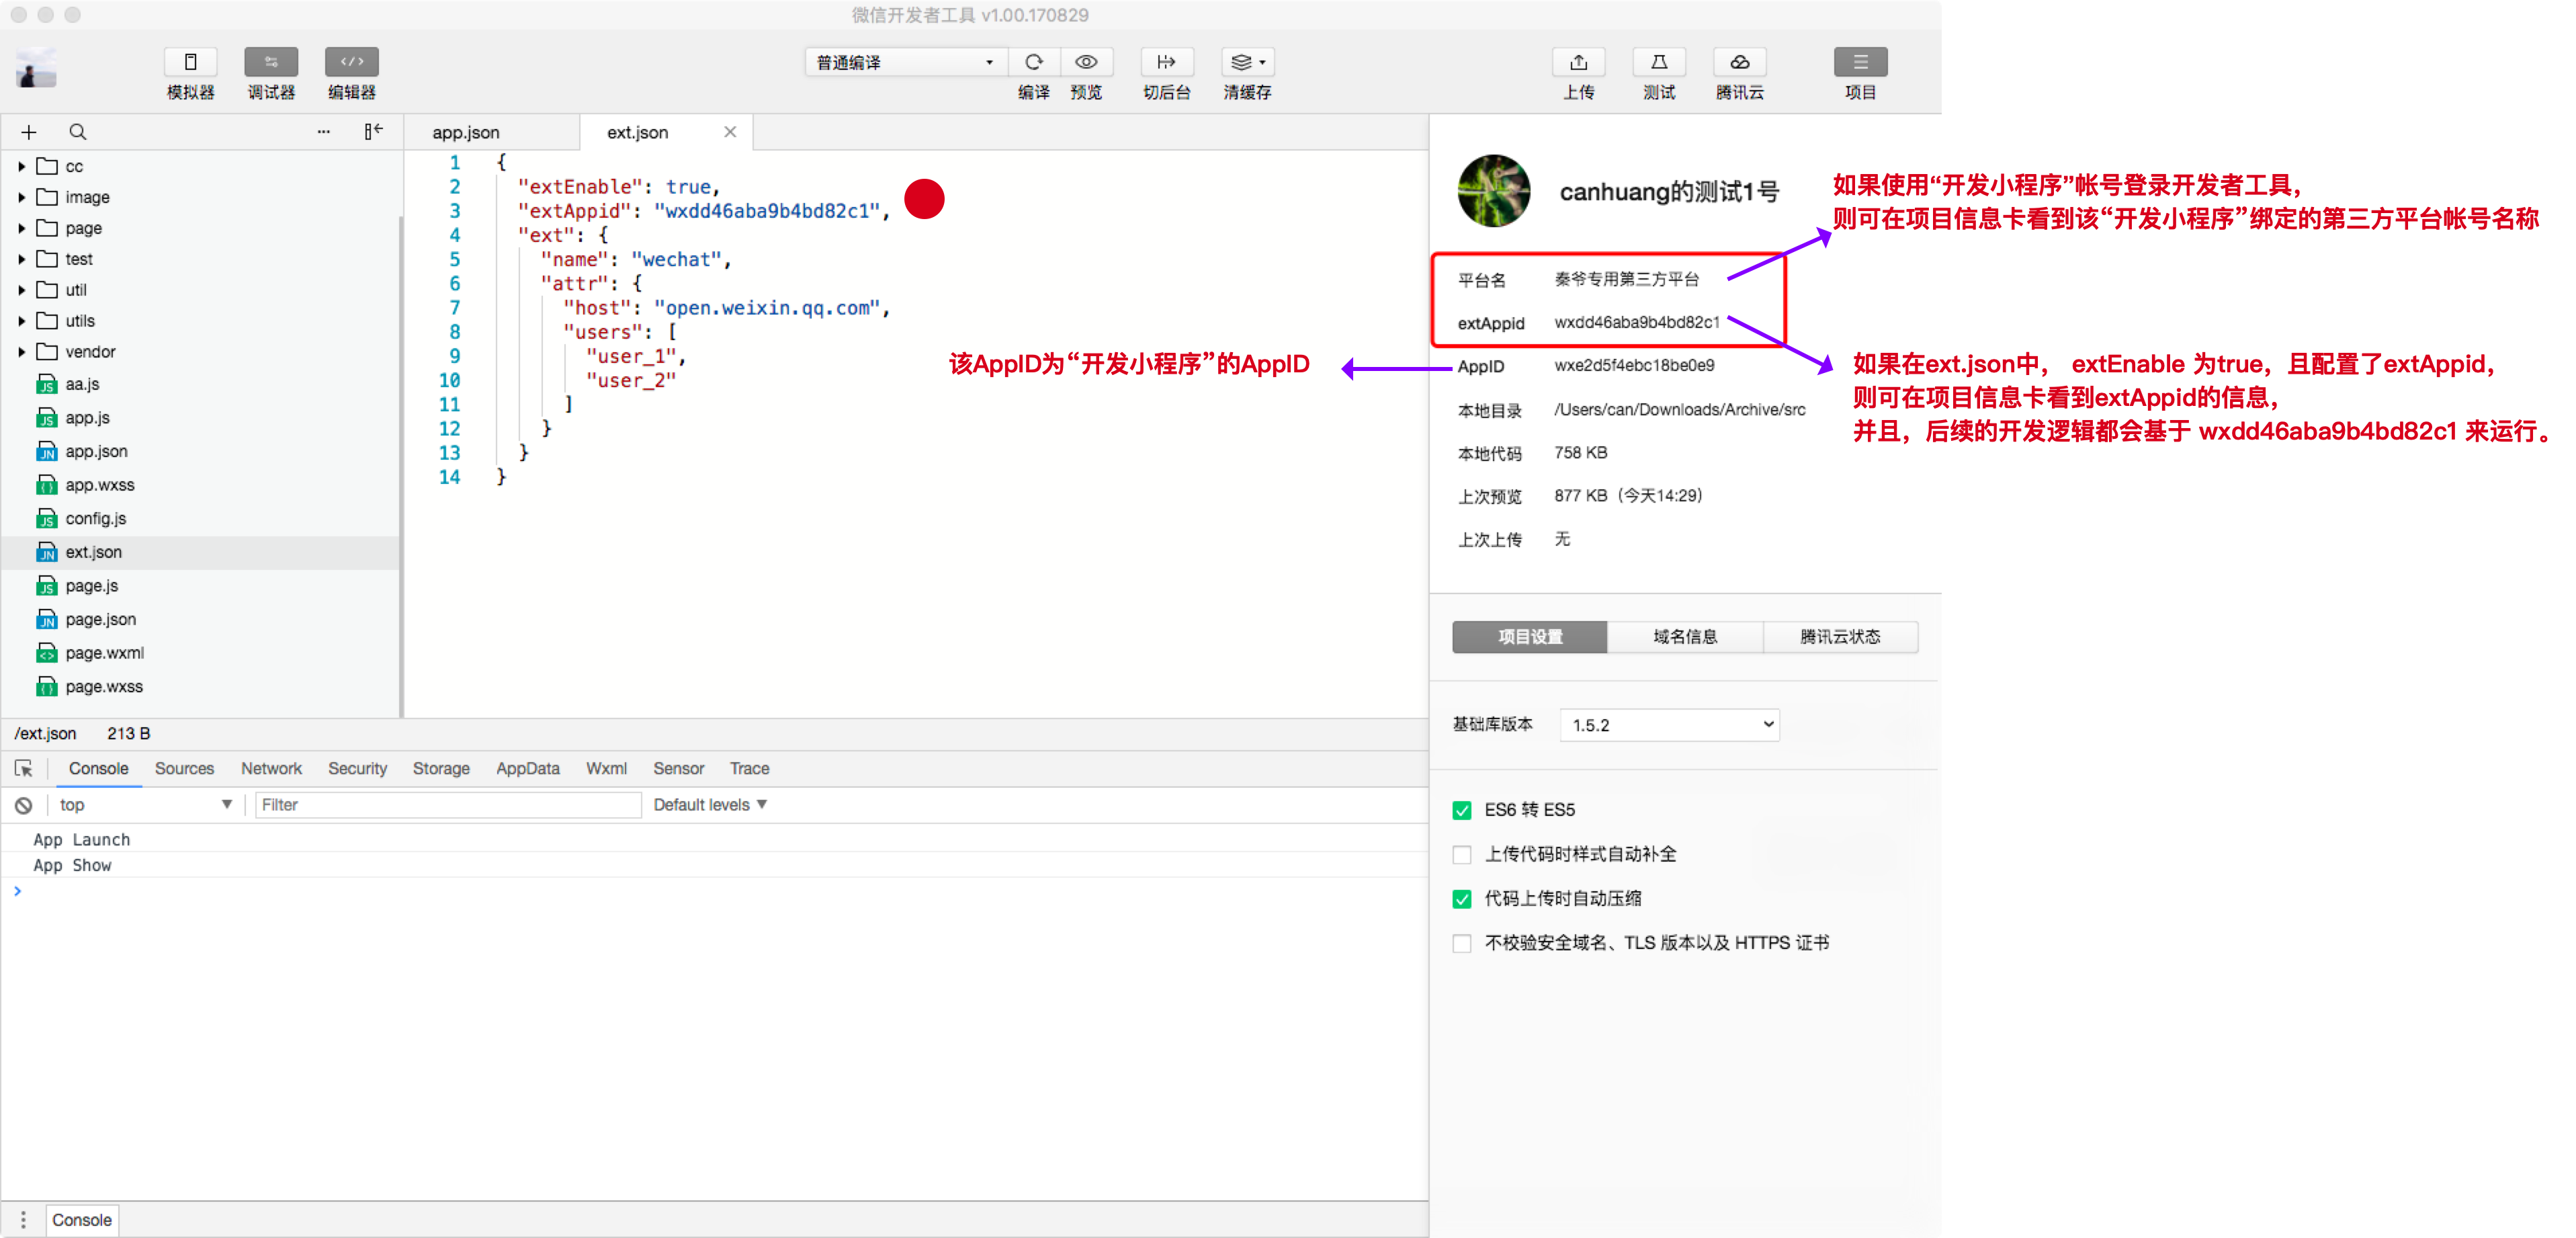Click the switch-to-background icon
2576x1238 pixels.
click(1166, 62)
